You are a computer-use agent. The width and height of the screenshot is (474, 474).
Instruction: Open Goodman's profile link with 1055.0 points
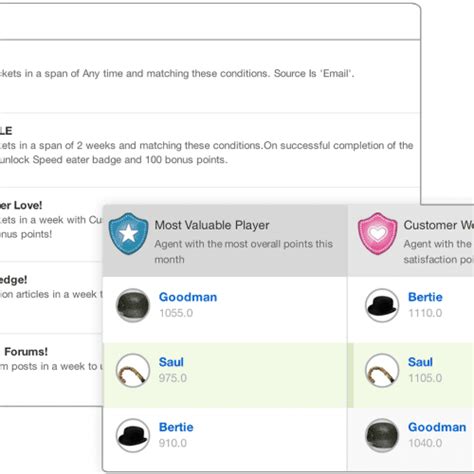[x=188, y=297]
